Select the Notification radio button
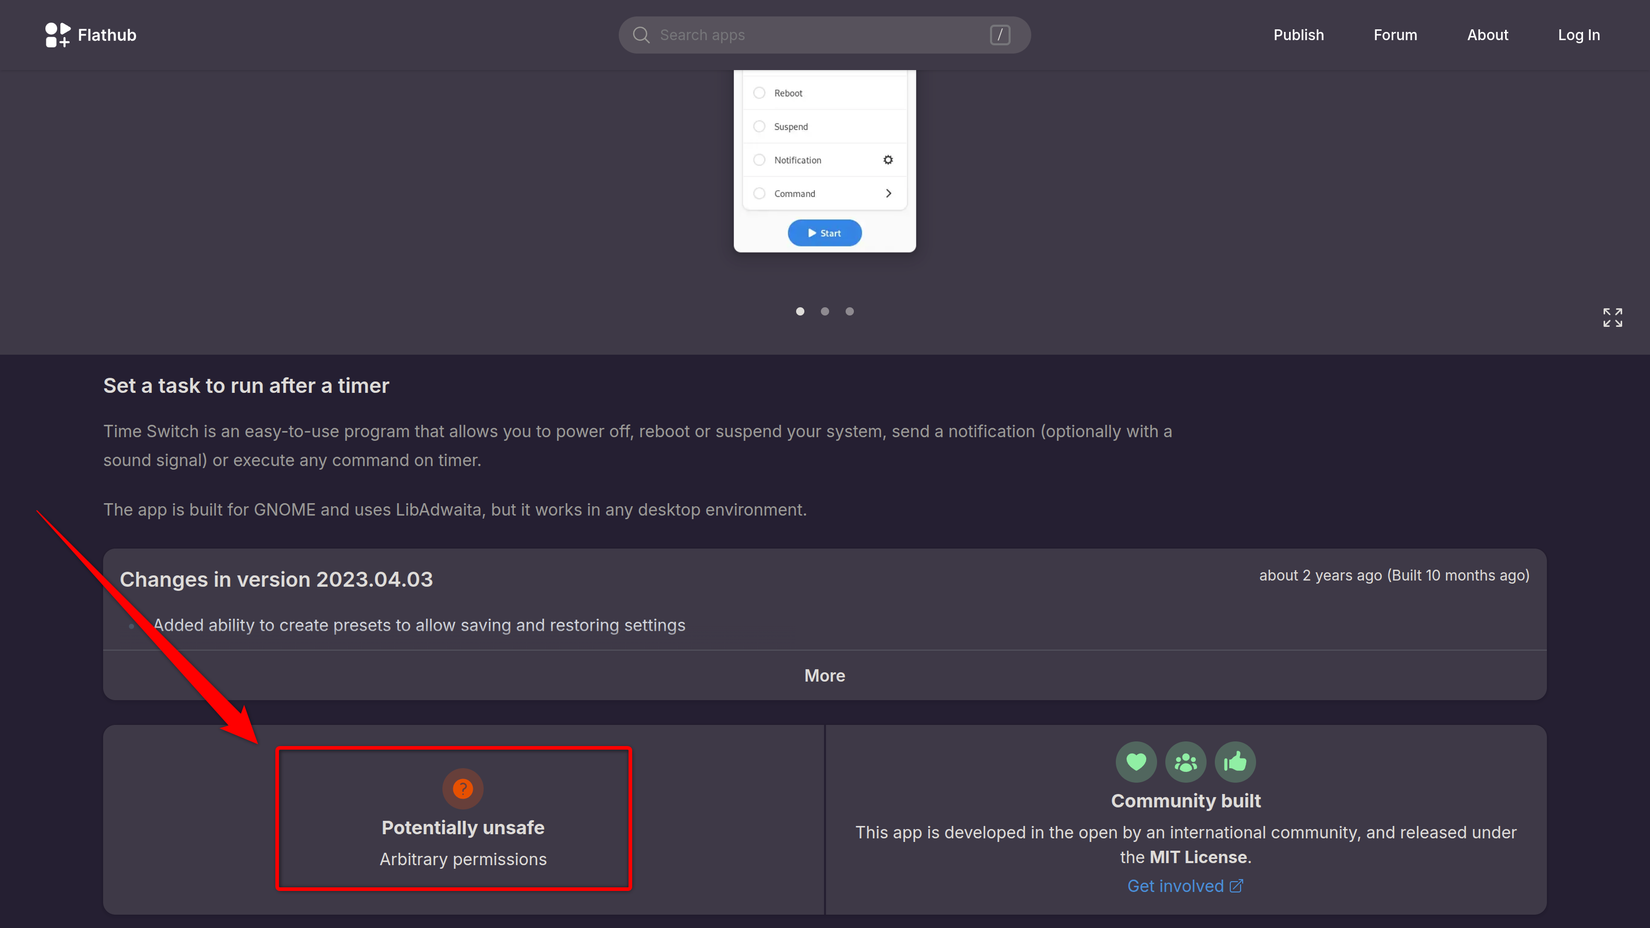 tap(760, 160)
